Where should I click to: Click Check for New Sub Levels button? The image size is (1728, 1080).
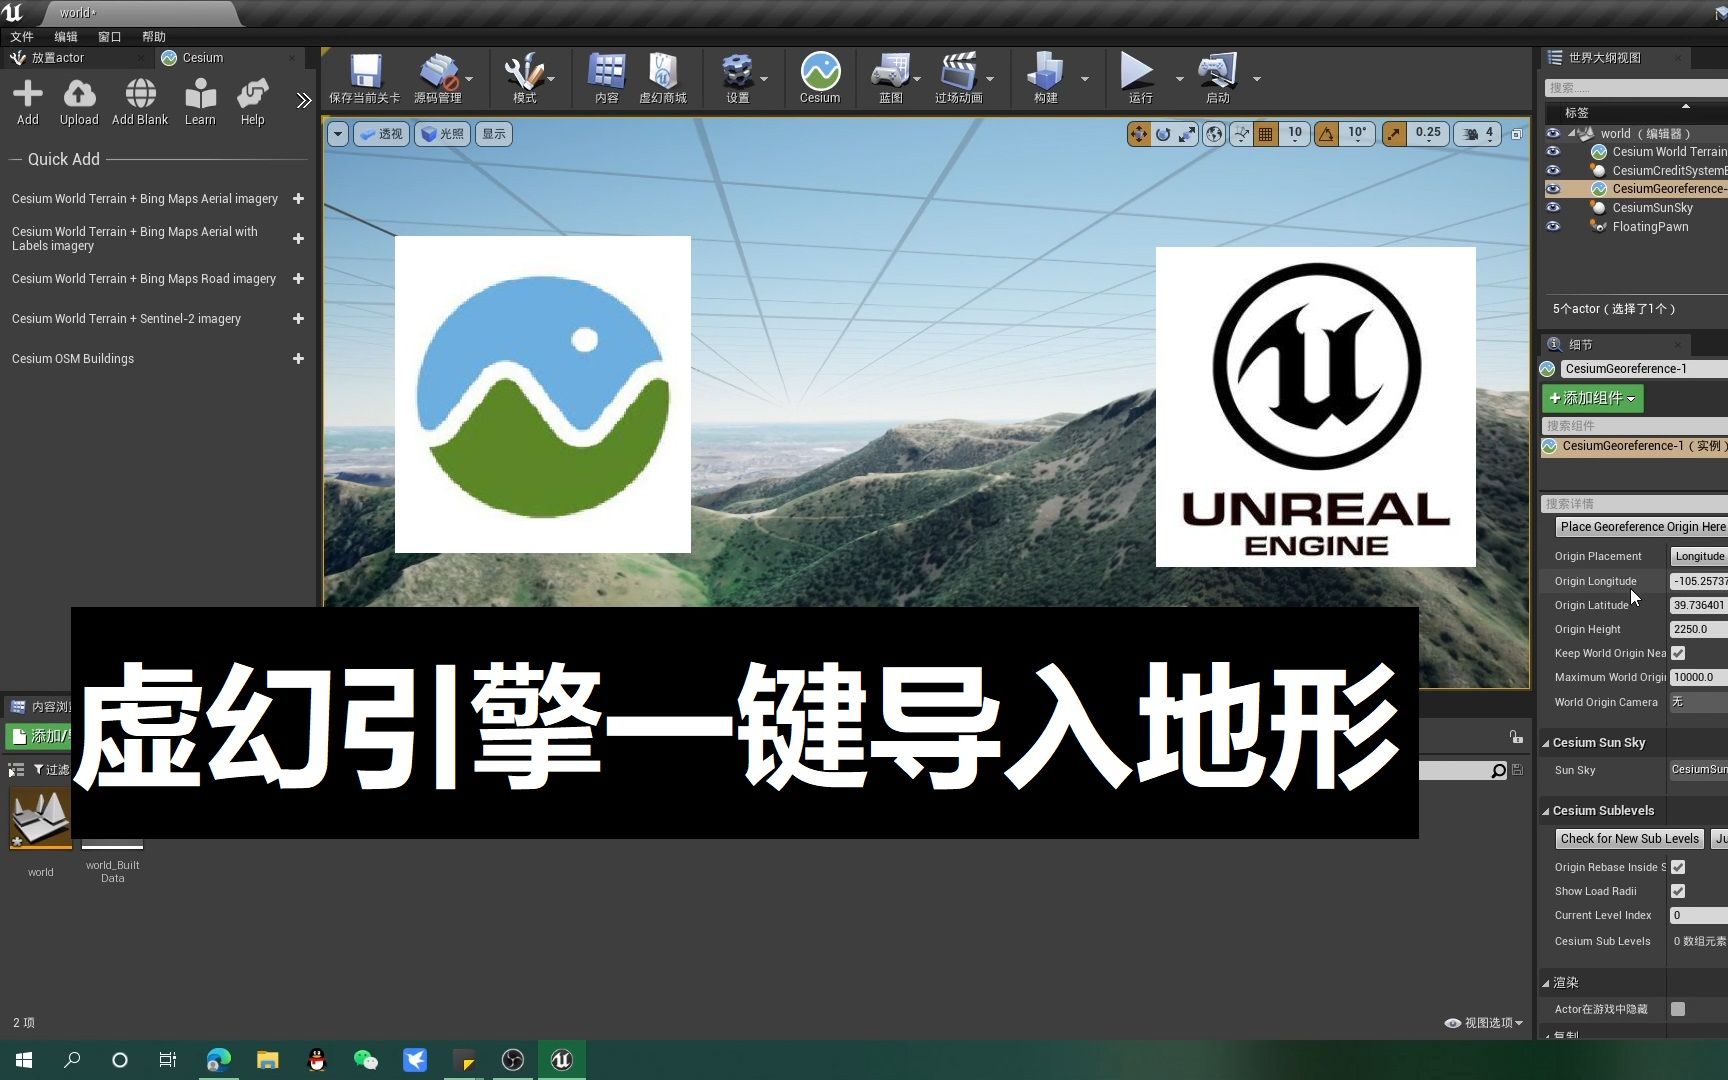tap(1629, 839)
